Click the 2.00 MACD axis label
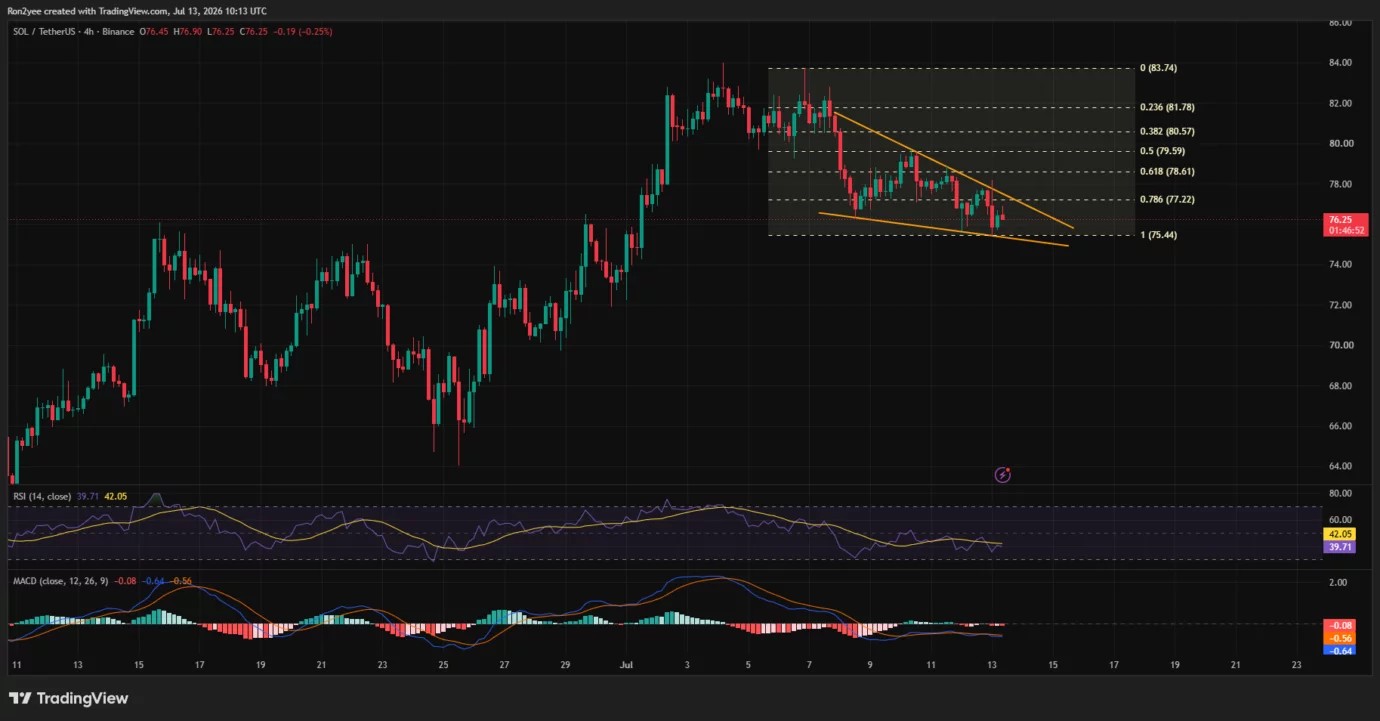The height and width of the screenshot is (721, 1380). click(x=1338, y=582)
